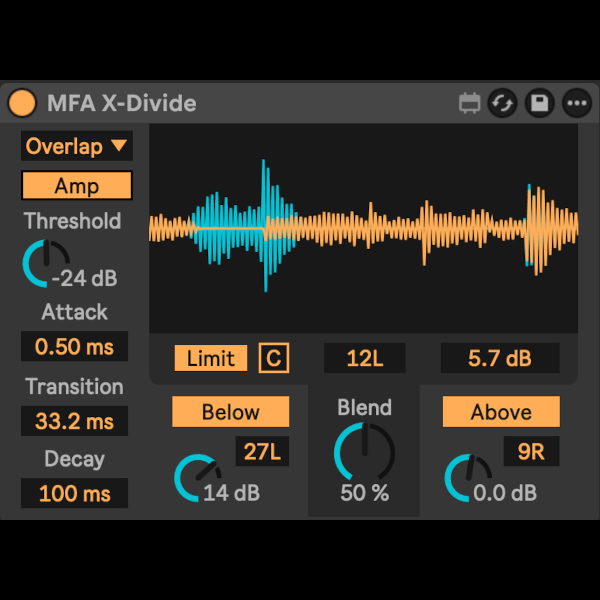Screen dimensions: 600x600
Task: Click the save preset floppy disk icon
Action: pyautogui.click(x=539, y=103)
